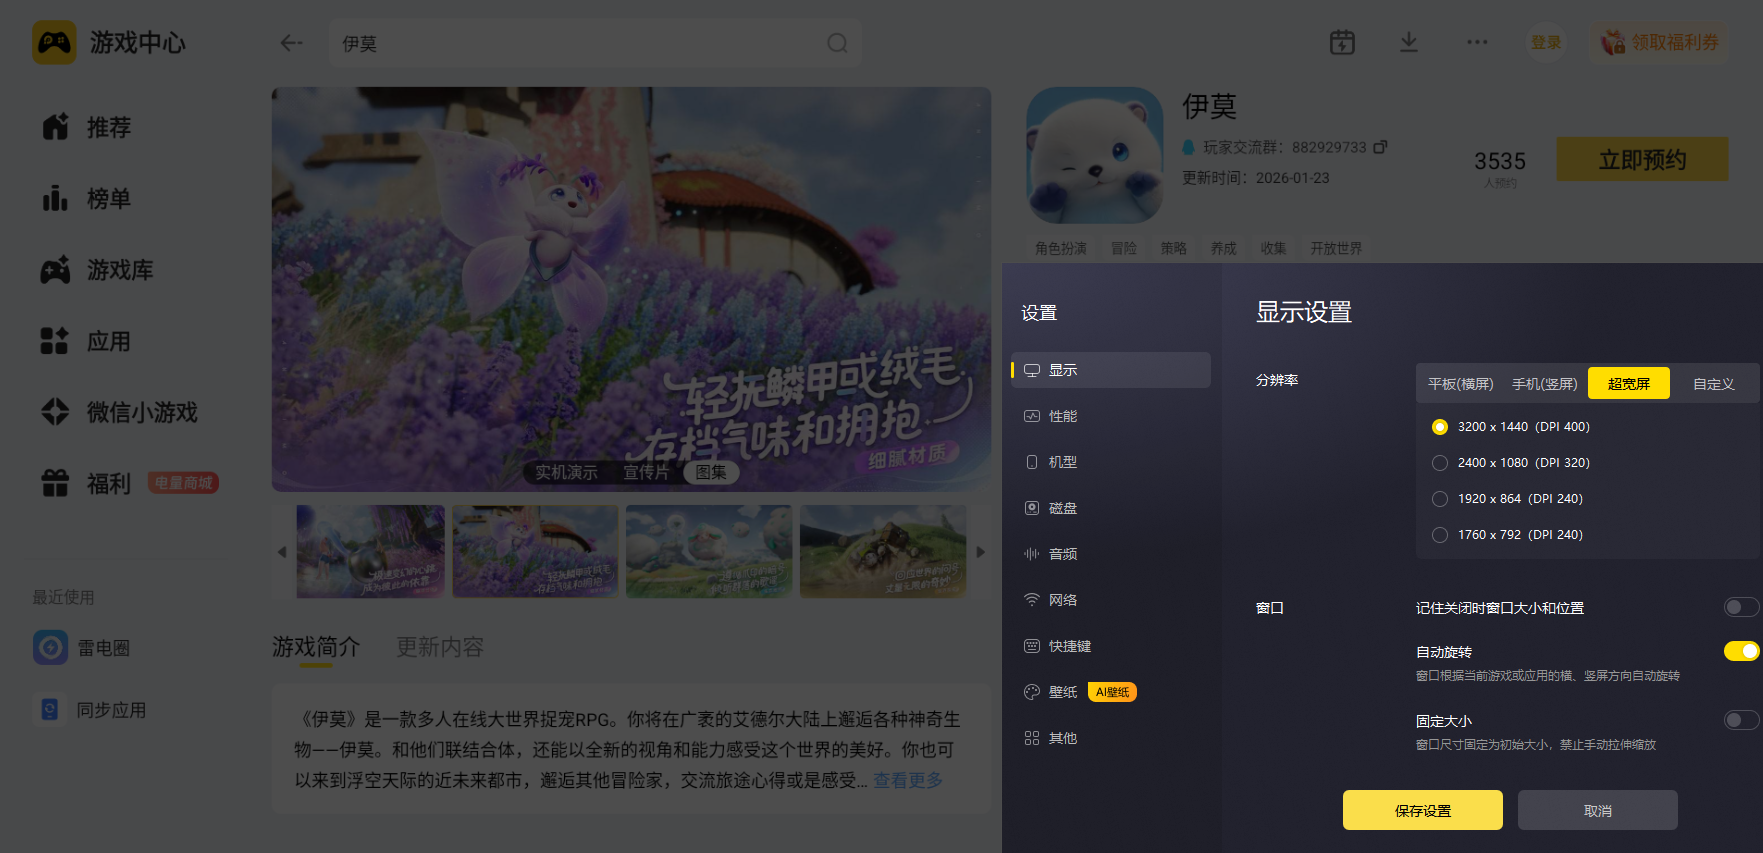Click 领取福利券 button
The height and width of the screenshot is (853, 1763).
point(1659,42)
